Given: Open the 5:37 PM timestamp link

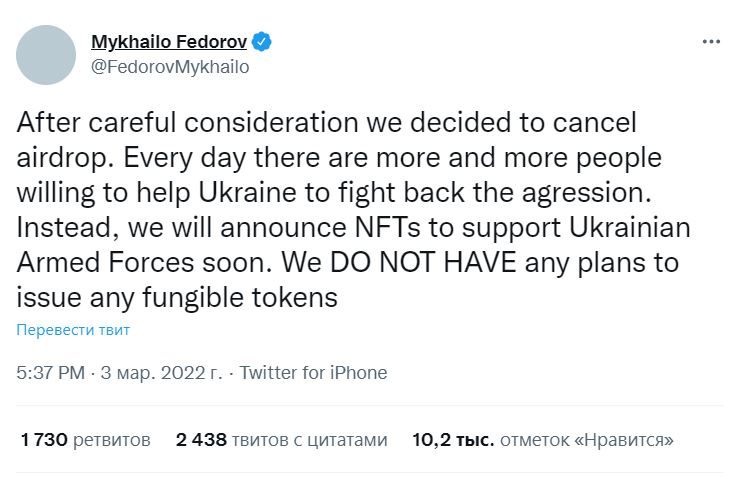Looking at the screenshot, I should point(51,373).
